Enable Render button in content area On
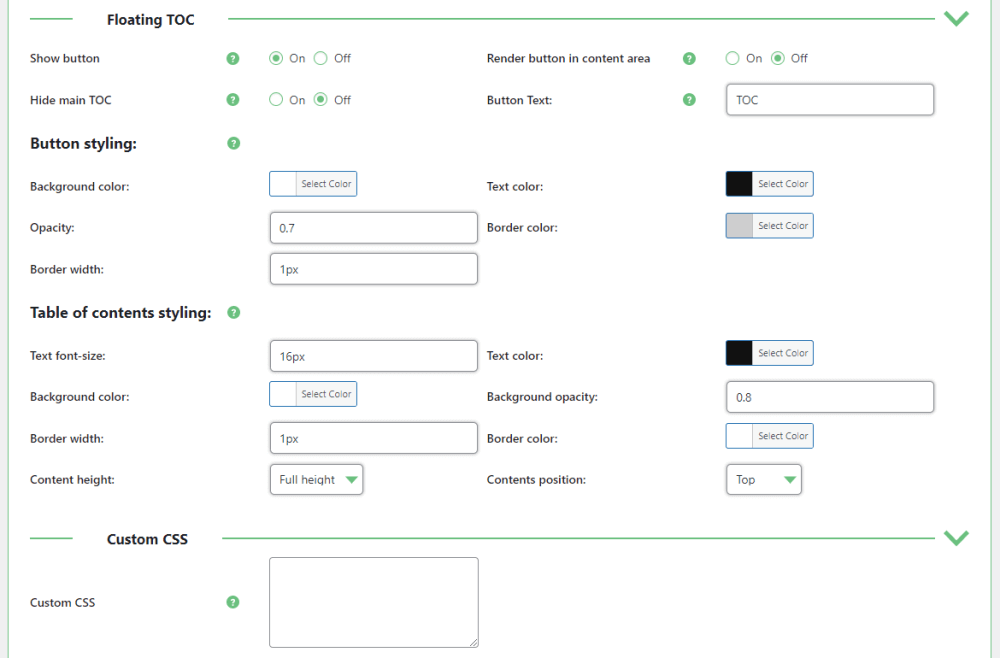 coord(733,59)
